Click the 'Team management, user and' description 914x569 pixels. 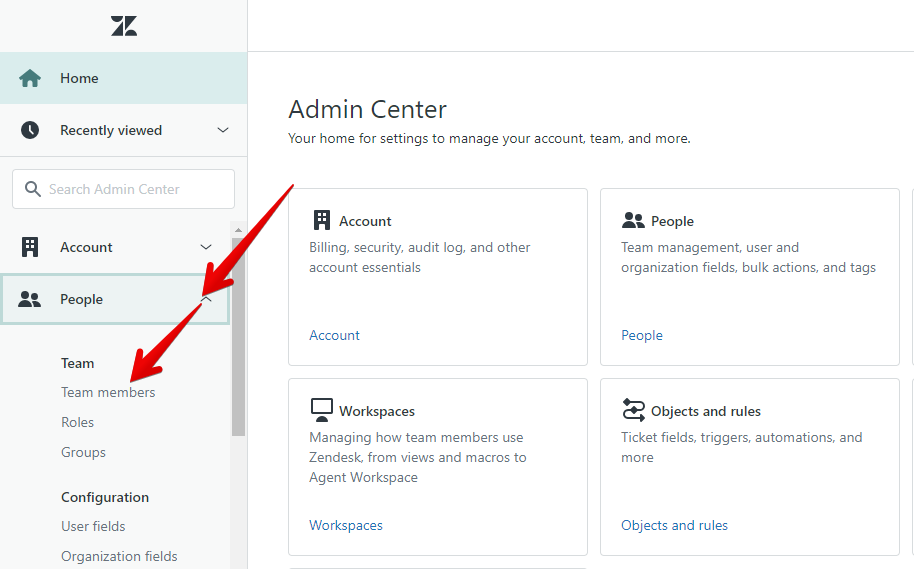[x=748, y=257]
